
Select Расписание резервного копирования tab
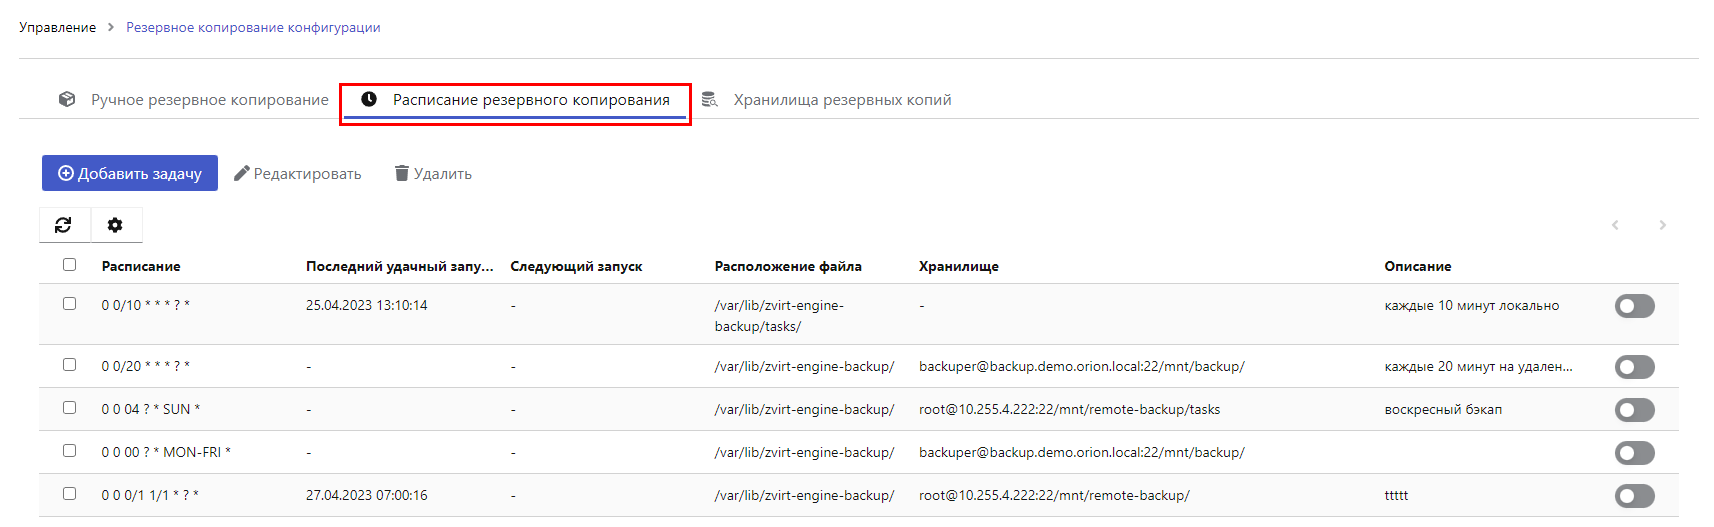pyautogui.click(x=515, y=100)
